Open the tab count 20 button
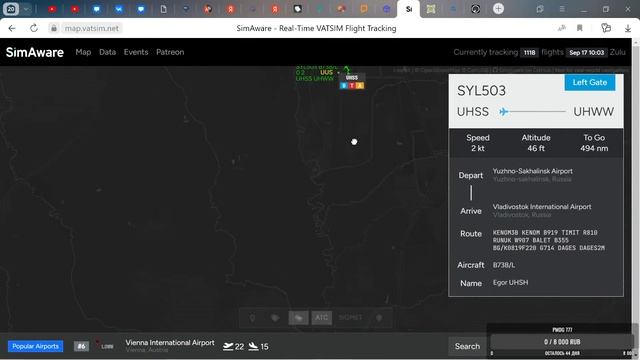The height and width of the screenshot is (360, 640). [11, 9]
